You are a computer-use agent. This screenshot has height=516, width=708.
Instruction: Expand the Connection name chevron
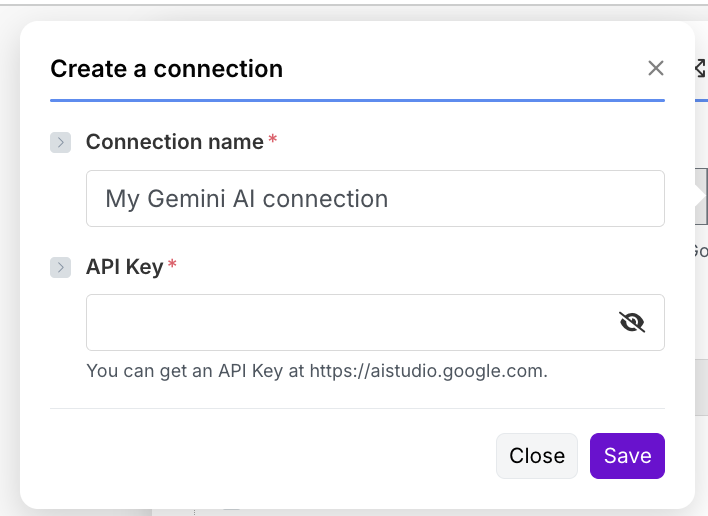[60, 143]
